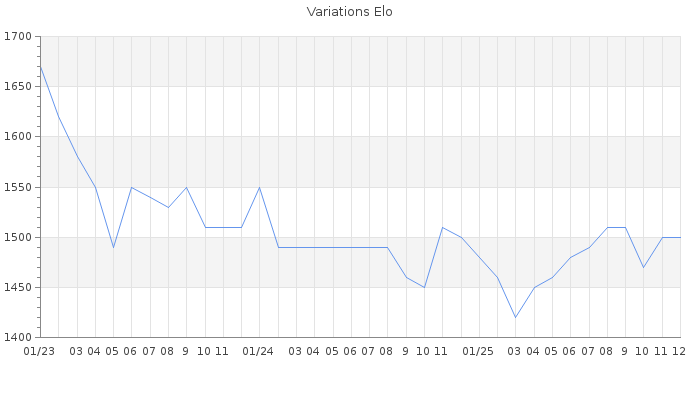This screenshot has width=700, height=400.
Task: Click the 1450 low point before 01/25
Action: coord(424,287)
